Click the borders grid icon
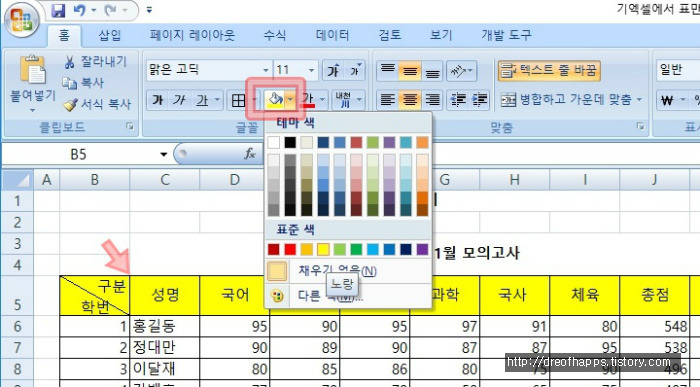This screenshot has width=700, height=387. [238, 100]
